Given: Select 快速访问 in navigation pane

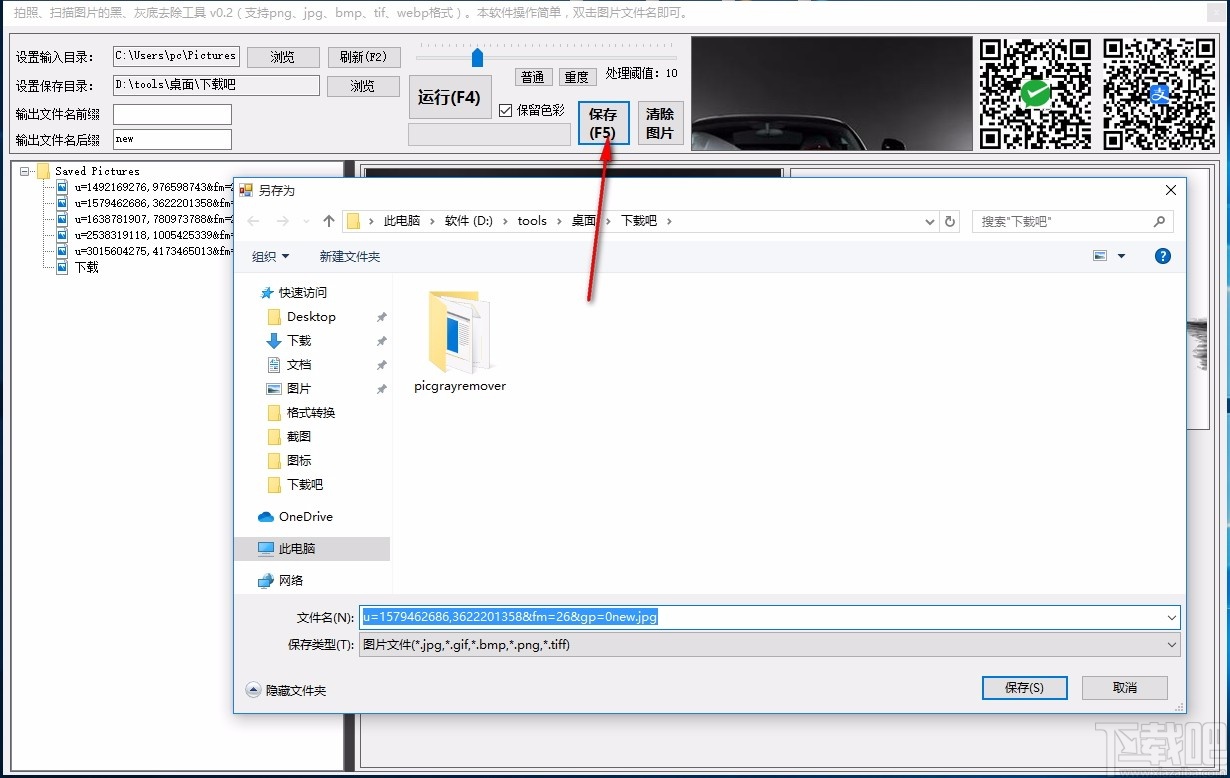Looking at the screenshot, I should click(x=302, y=292).
